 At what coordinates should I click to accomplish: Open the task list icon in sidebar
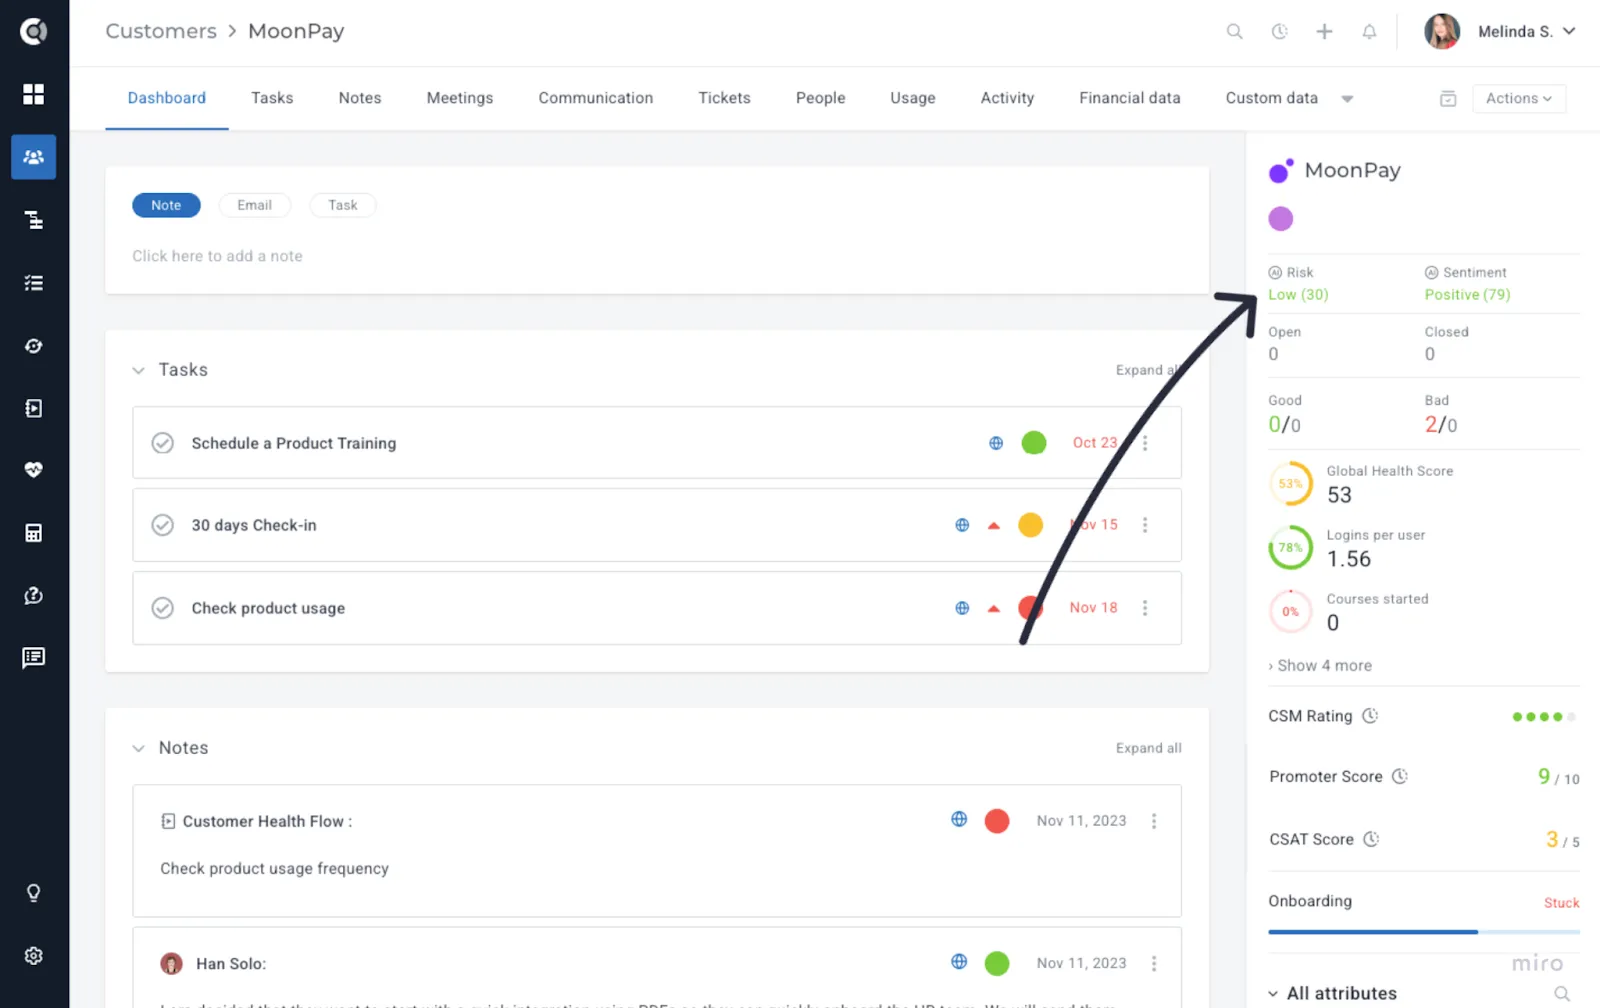coord(33,283)
